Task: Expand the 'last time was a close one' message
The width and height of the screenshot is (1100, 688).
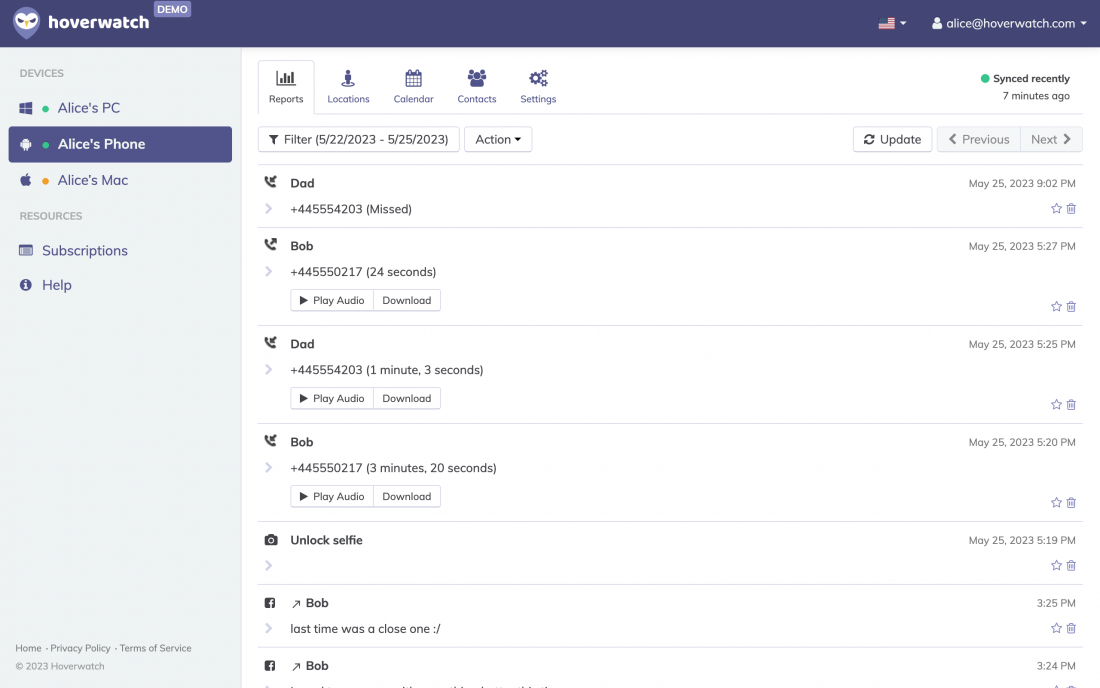Action: pyautogui.click(x=269, y=628)
